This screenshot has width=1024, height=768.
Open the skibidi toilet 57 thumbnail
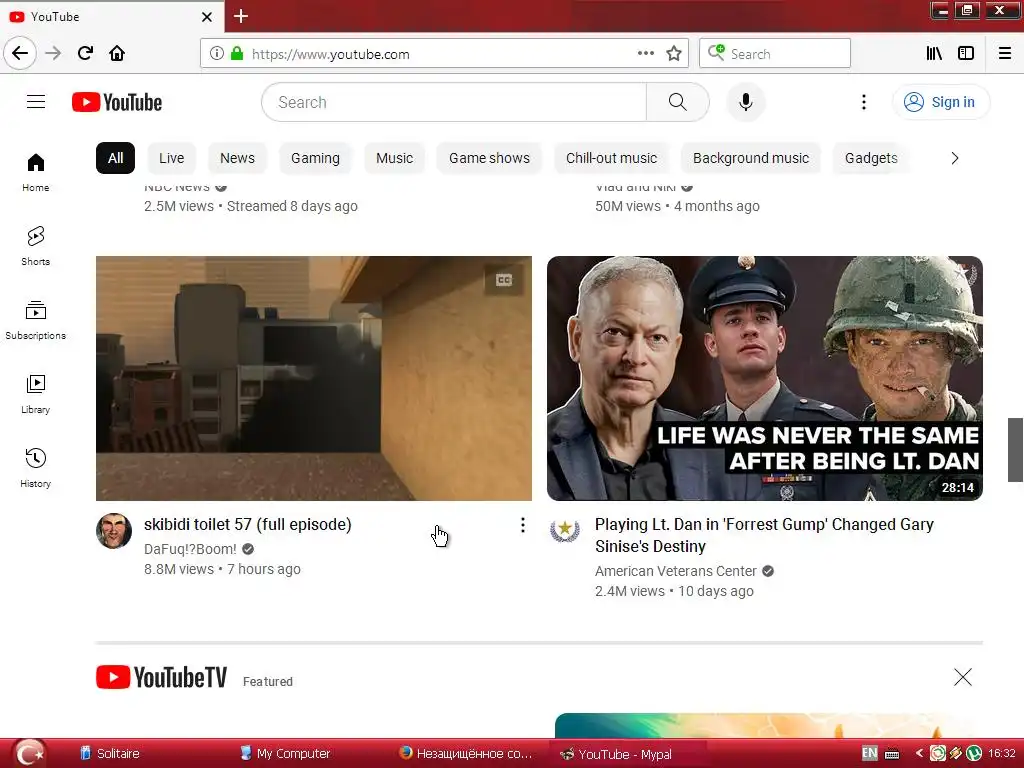click(x=313, y=378)
